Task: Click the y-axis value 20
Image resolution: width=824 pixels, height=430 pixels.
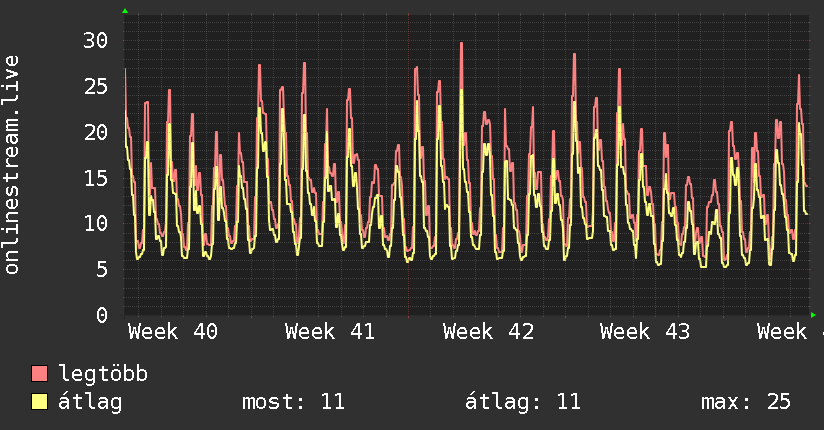Action: pyautogui.click(x=96, y=132)
